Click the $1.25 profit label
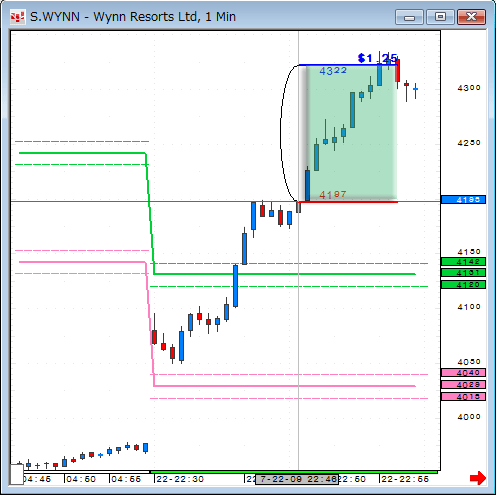Image resolution: width=496 pixels, height=495 pixels. (378, 58)
